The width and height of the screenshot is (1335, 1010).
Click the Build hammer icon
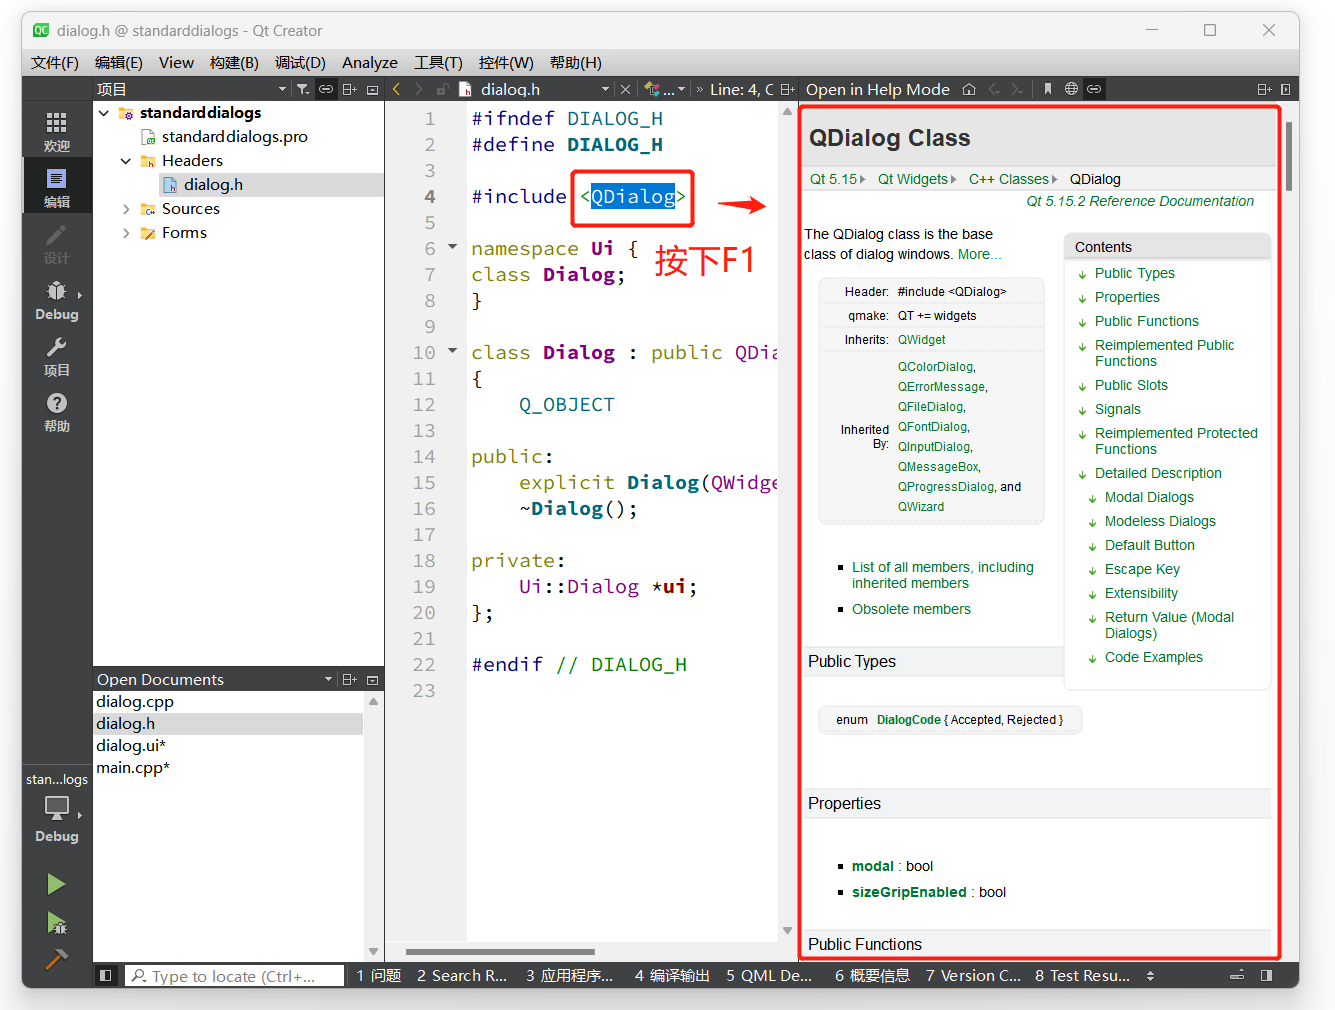(56, 959)
